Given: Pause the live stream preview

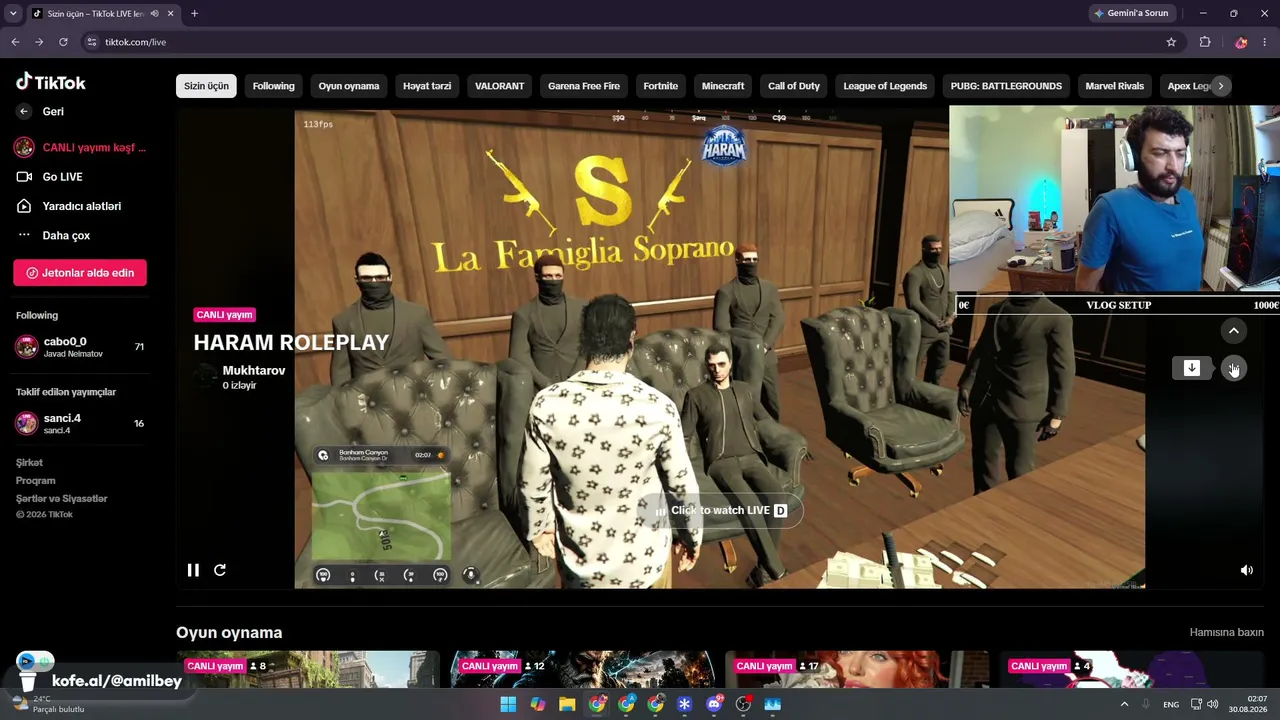Looking at the screenshot, I should click(193, 570).
